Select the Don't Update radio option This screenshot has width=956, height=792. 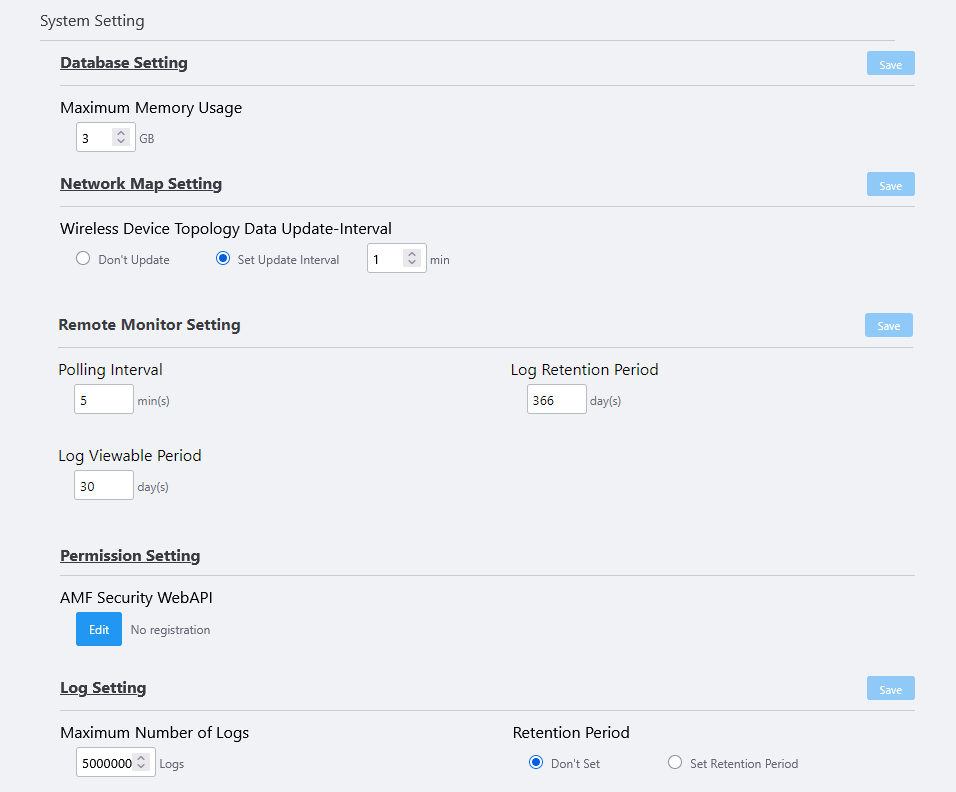[84, 259]
